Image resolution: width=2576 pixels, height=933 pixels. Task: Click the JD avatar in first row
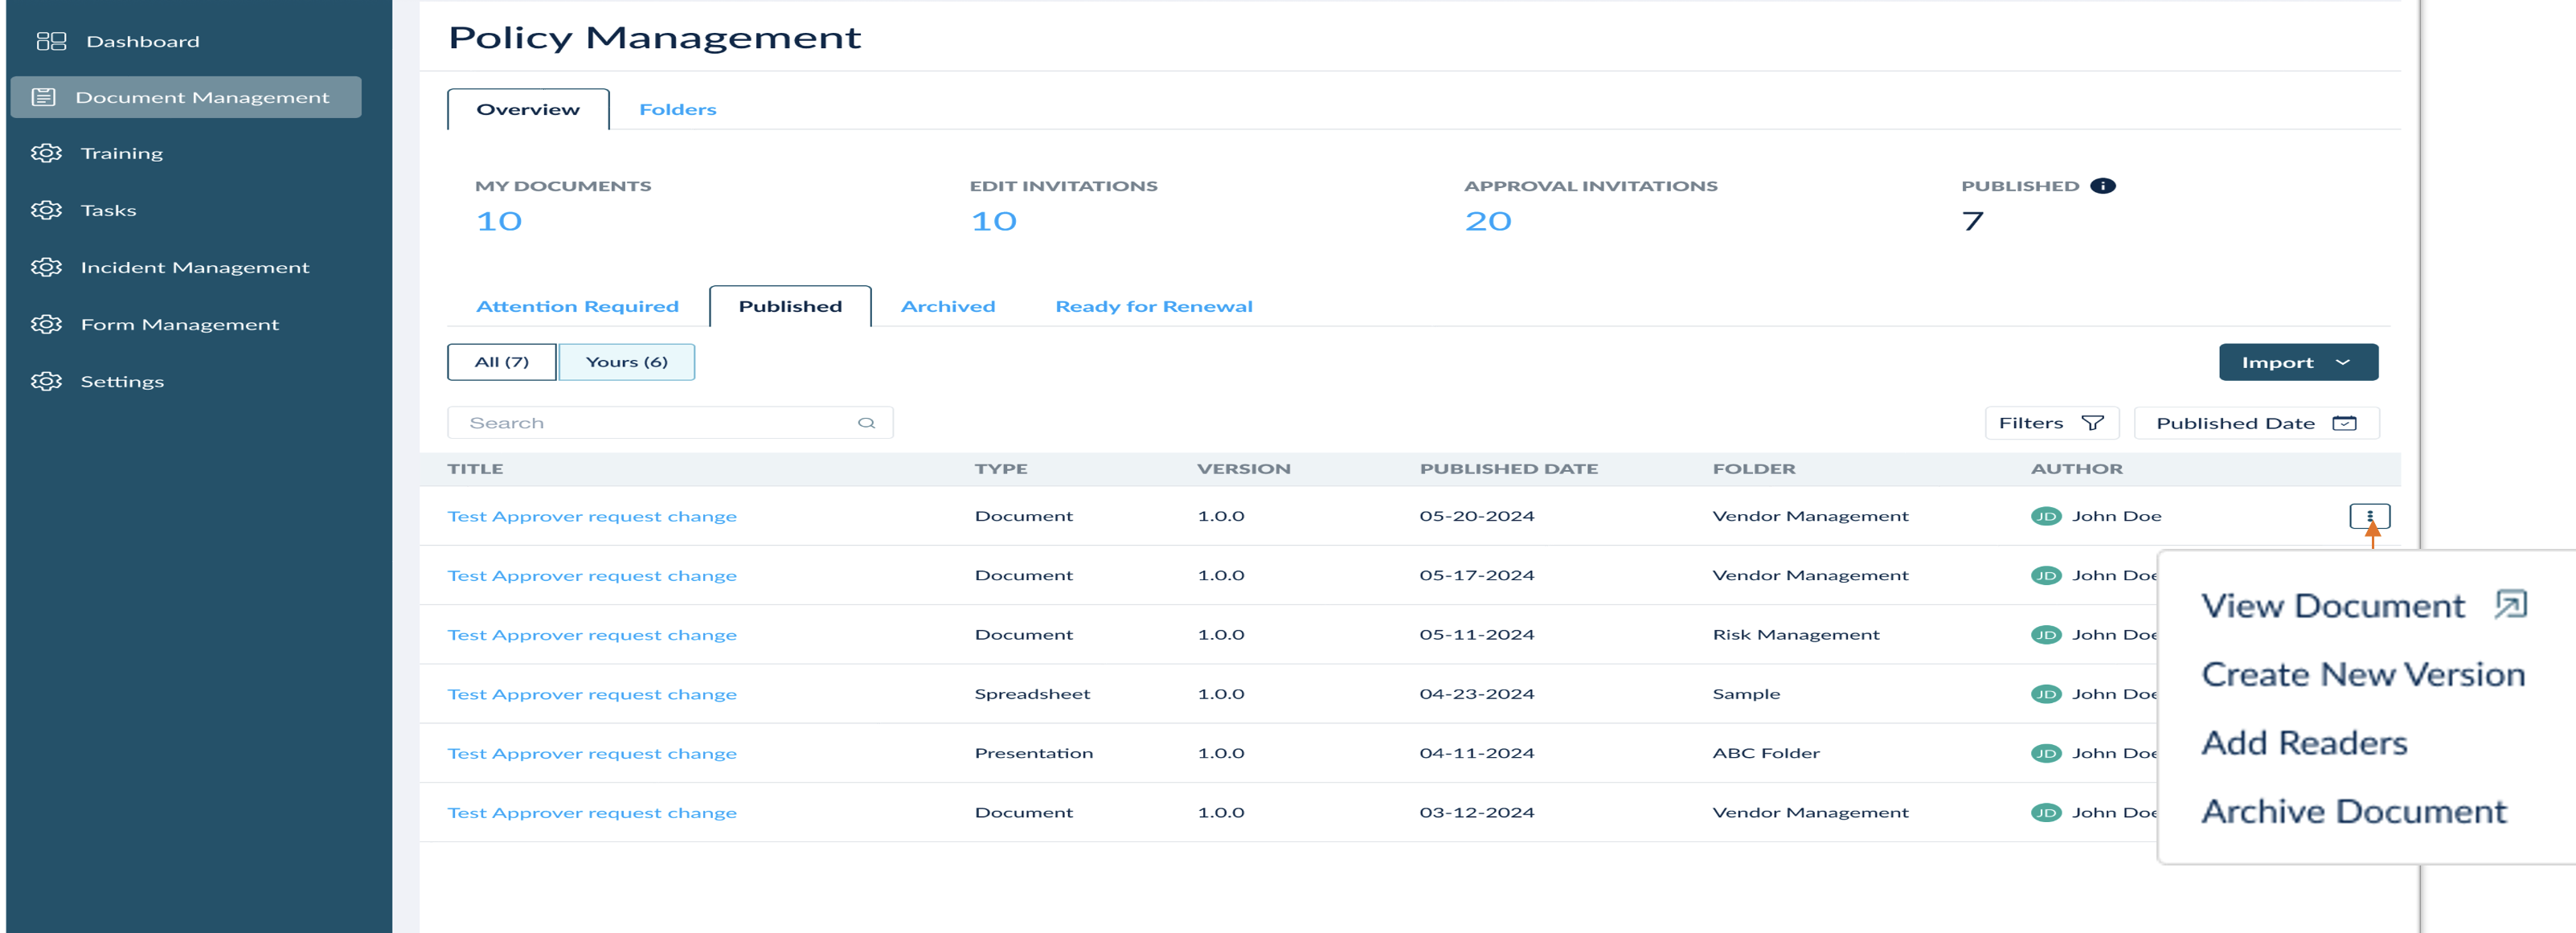(x=2045, y=516)
